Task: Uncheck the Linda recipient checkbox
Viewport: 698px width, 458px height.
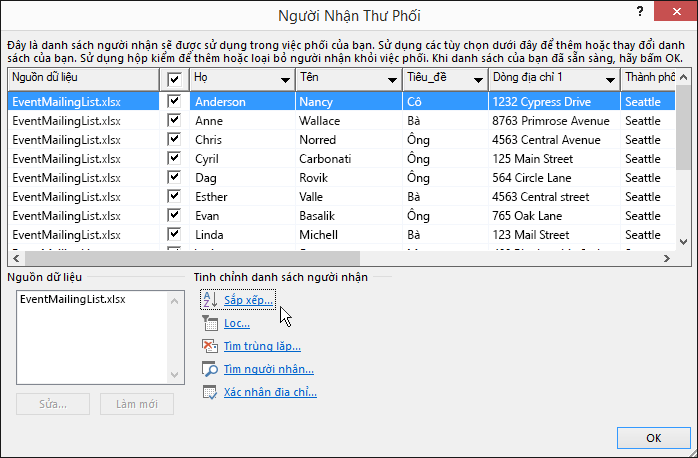Action: [174, 235]
